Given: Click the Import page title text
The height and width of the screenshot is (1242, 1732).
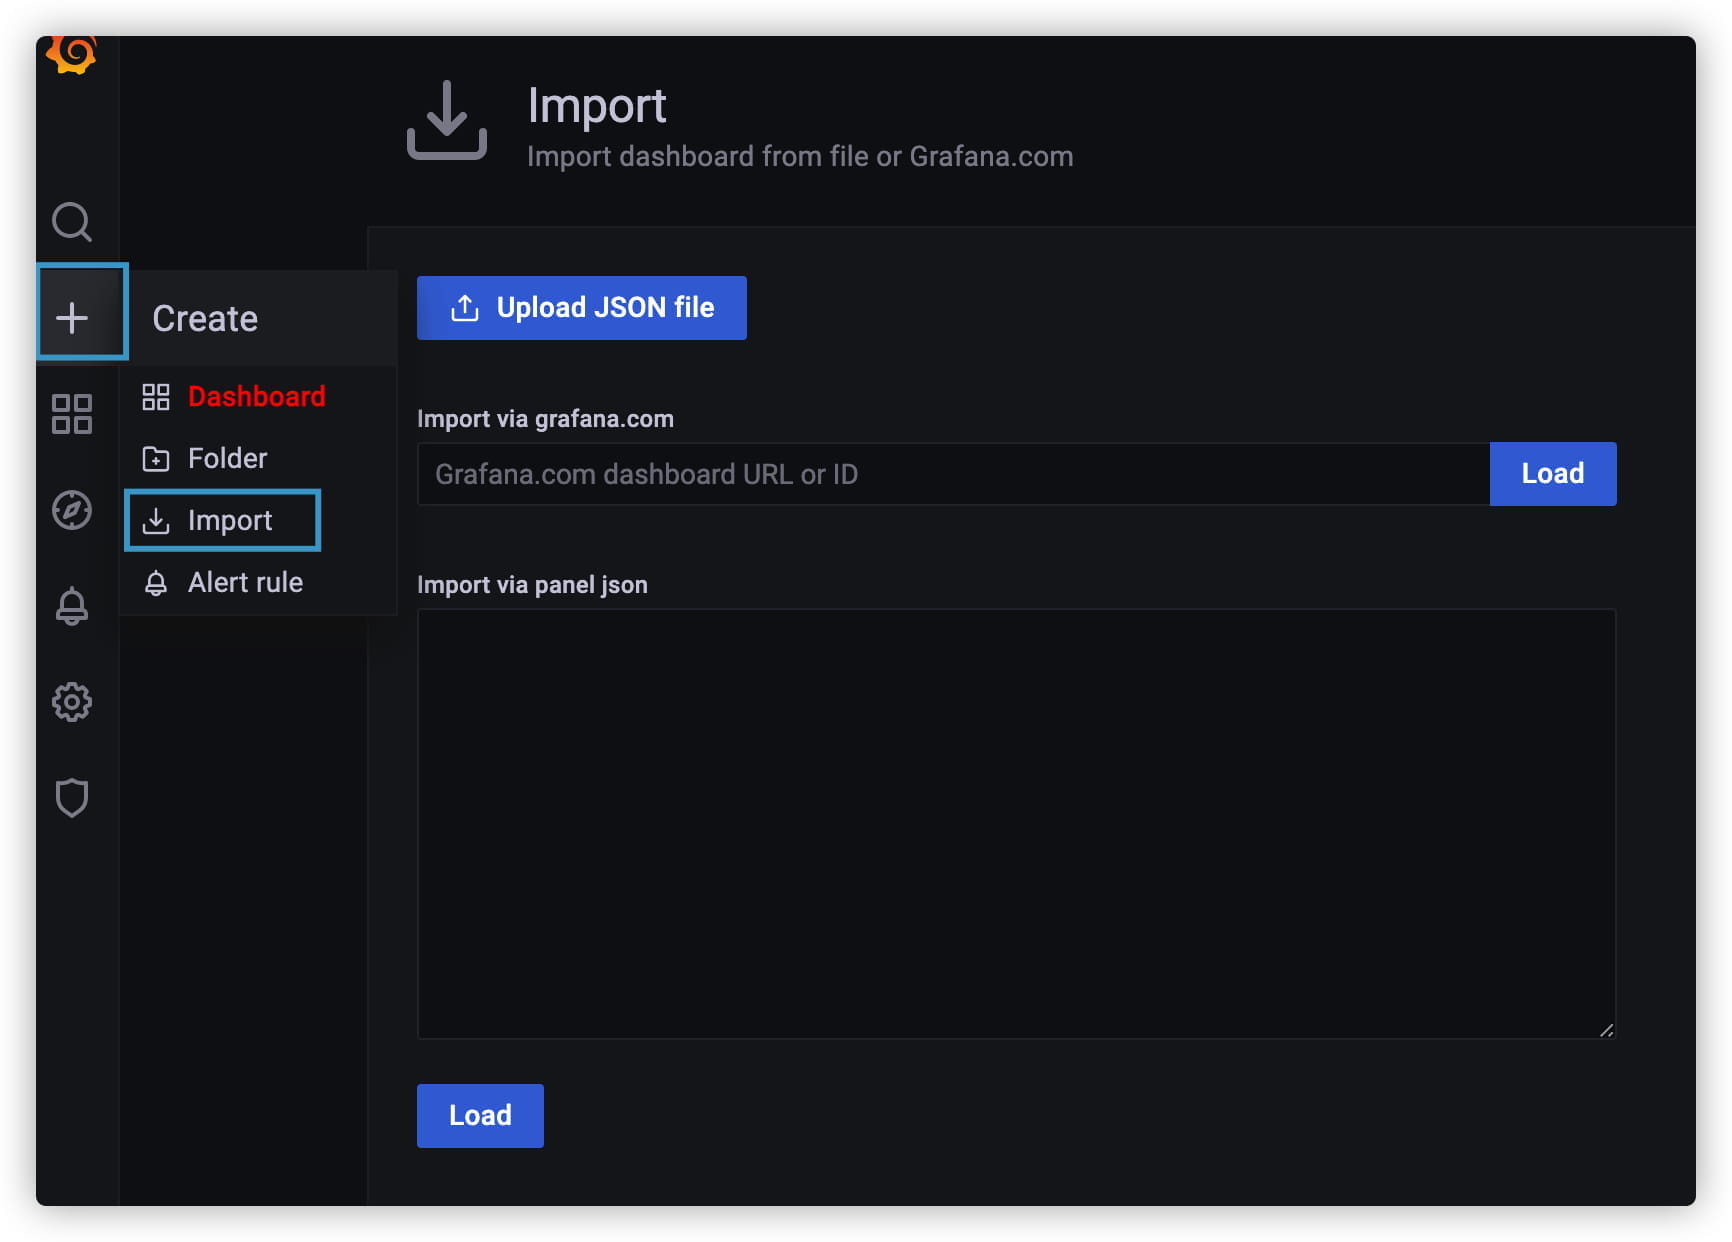Looking at the screenshot, I should (x=597, y=106).
